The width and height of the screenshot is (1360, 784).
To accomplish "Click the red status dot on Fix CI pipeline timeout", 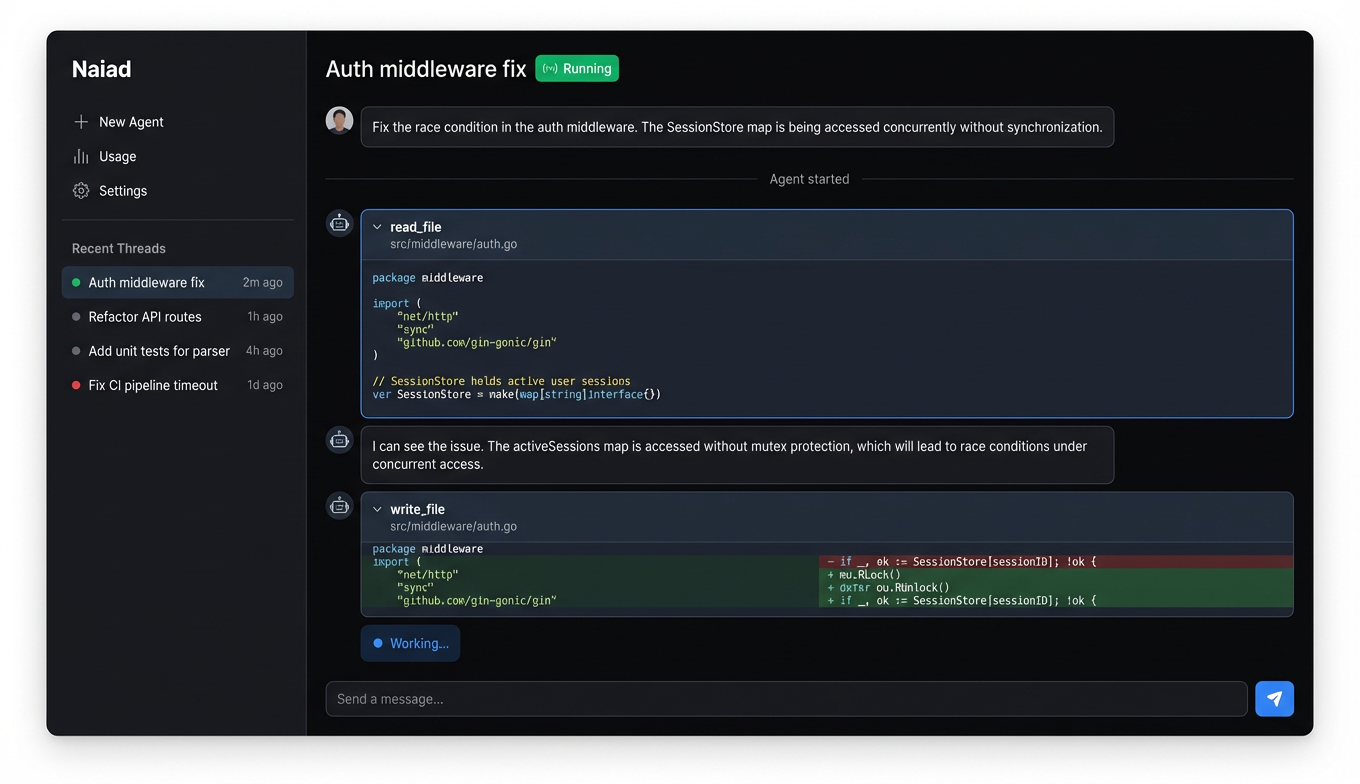I will pyautogui.click(x=75, y=385).
